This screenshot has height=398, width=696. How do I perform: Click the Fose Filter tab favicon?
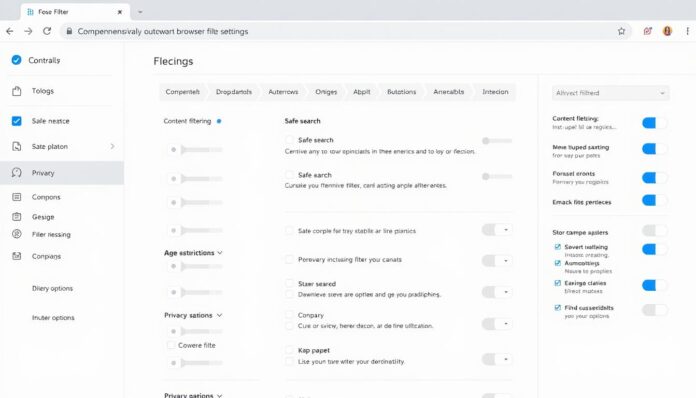[30, 12]
